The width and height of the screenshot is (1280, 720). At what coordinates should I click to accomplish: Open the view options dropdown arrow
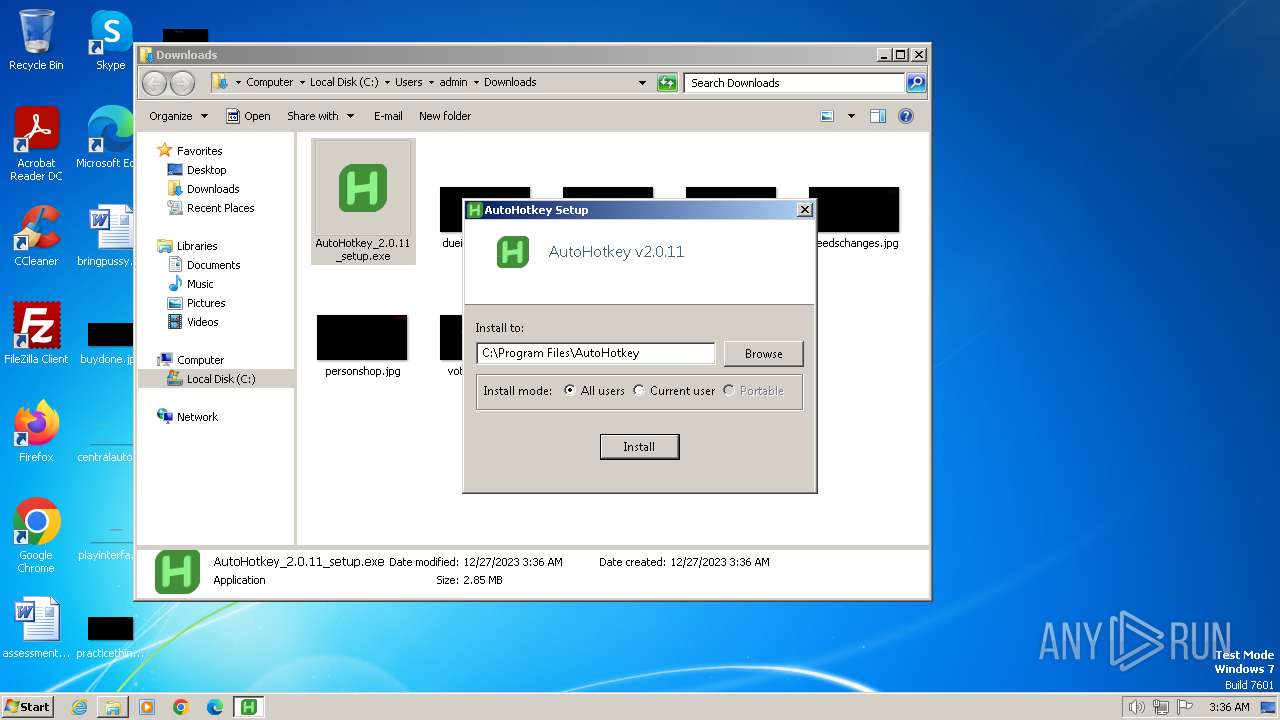tap(851, 116)
